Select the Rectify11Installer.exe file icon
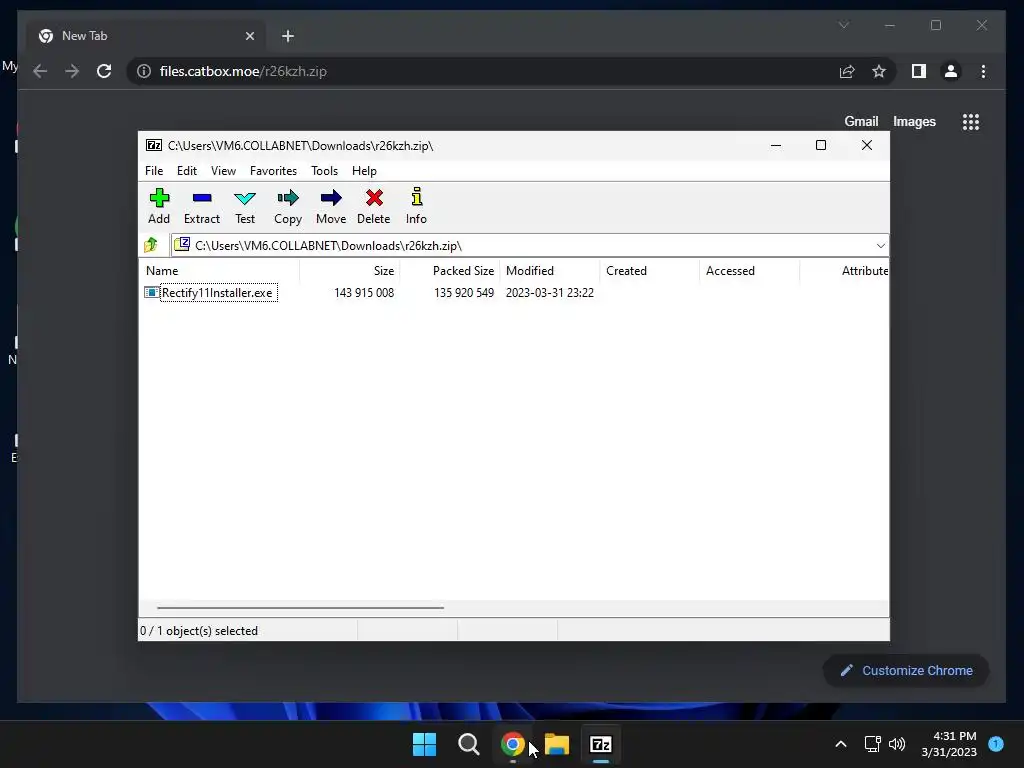This screenshot has height=768, width=1024. 152,293
